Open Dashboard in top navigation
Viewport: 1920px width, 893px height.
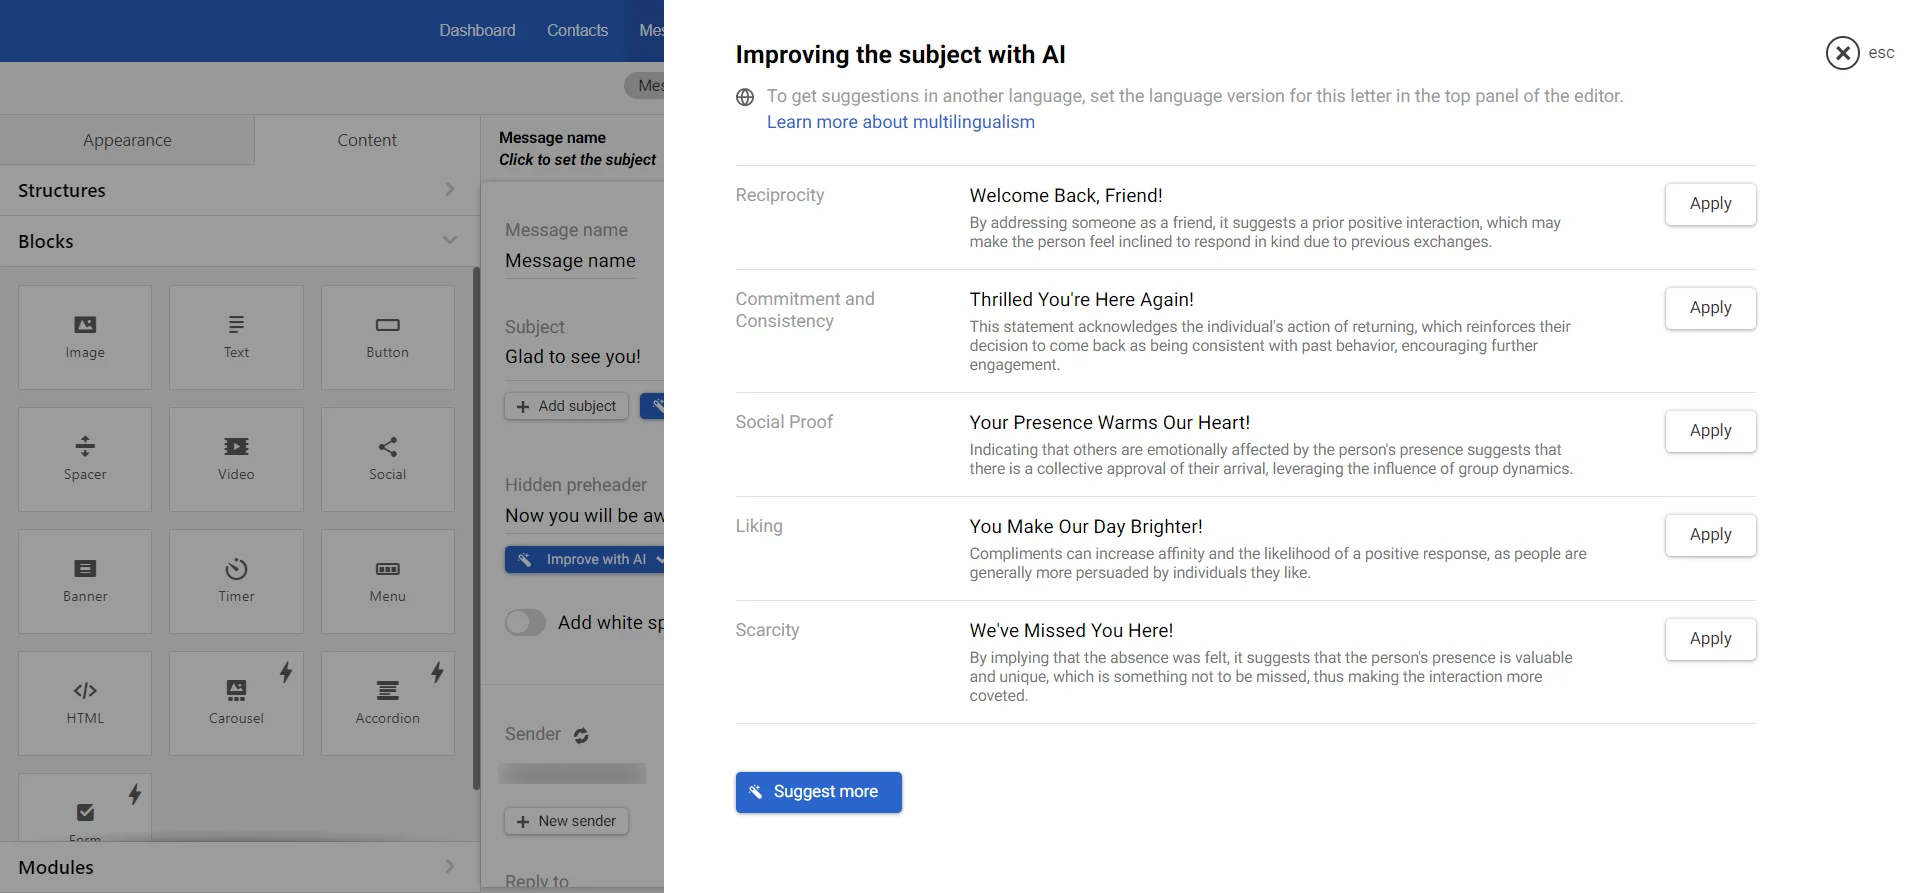pos(477,30)
